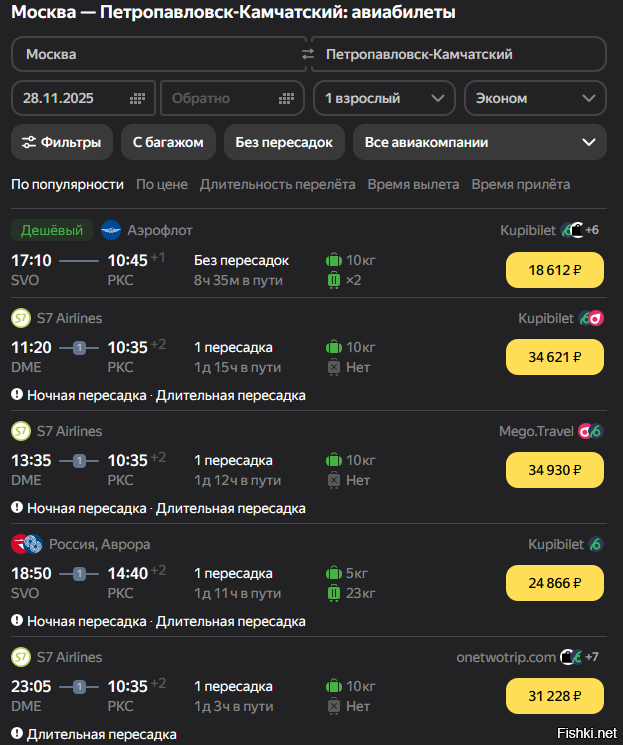Screen dimensions: 623x745
Task: Toggle the "С багажом" filter
Action: pos(168,142)
